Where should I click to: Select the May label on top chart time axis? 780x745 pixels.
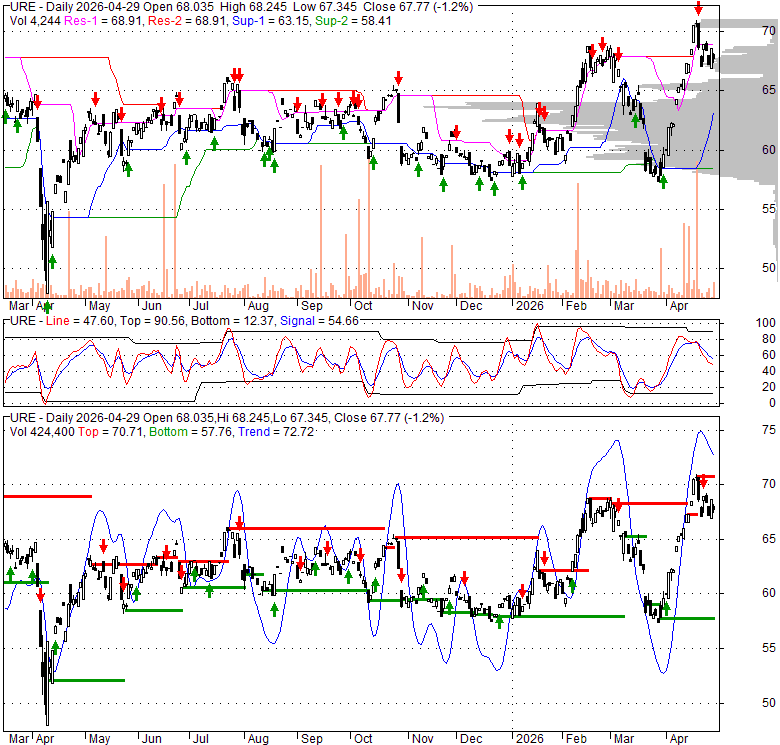point(99,306)
